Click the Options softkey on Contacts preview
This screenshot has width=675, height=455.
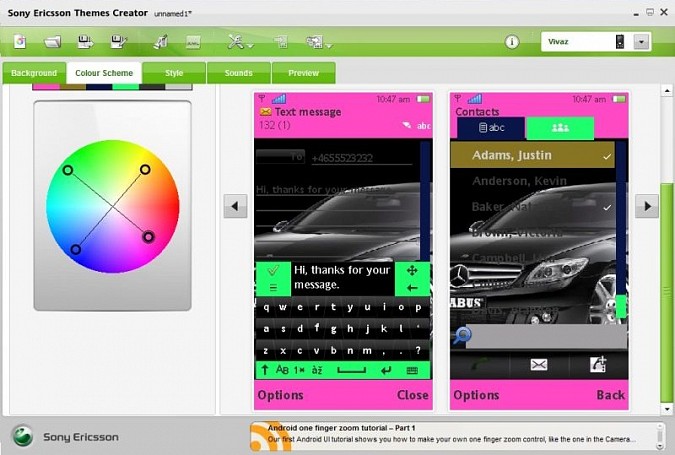point(476,395)
